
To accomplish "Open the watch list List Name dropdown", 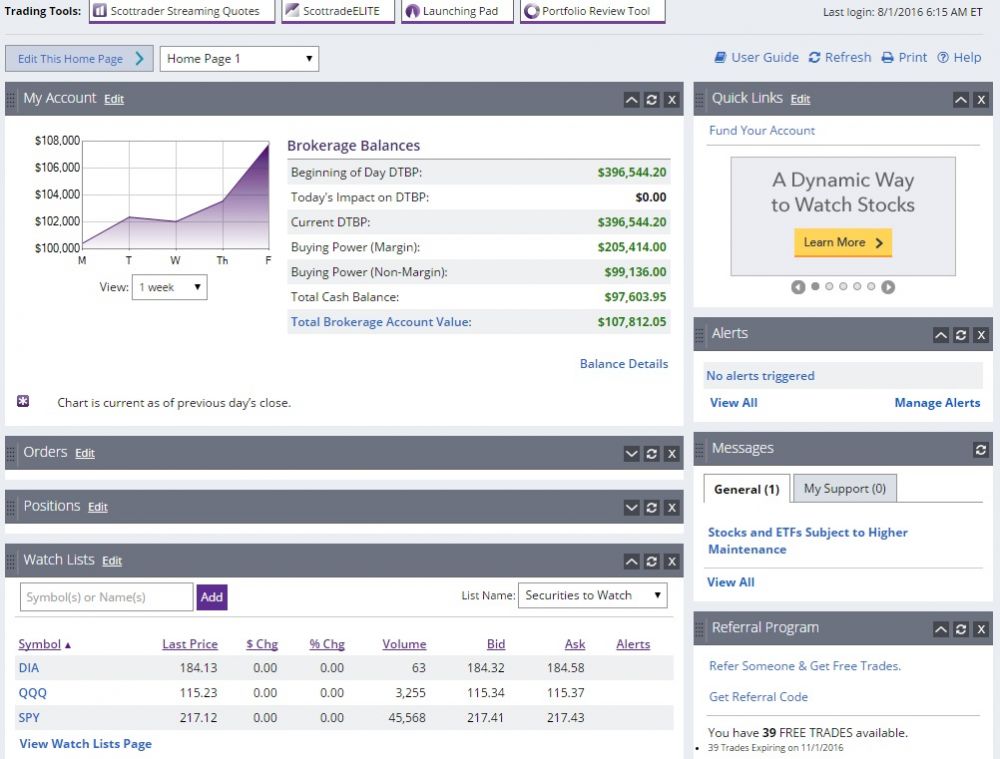I will 592,595.
